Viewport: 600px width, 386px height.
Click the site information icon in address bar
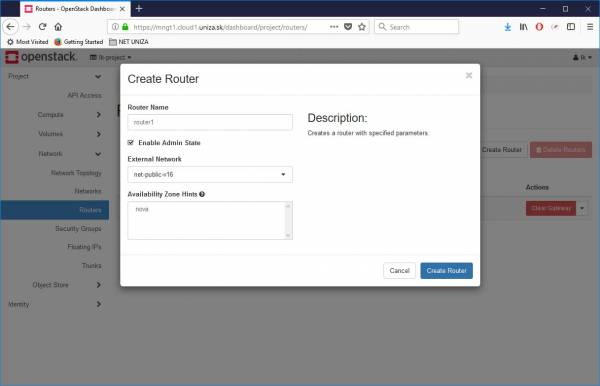click(x=115, y=27)
